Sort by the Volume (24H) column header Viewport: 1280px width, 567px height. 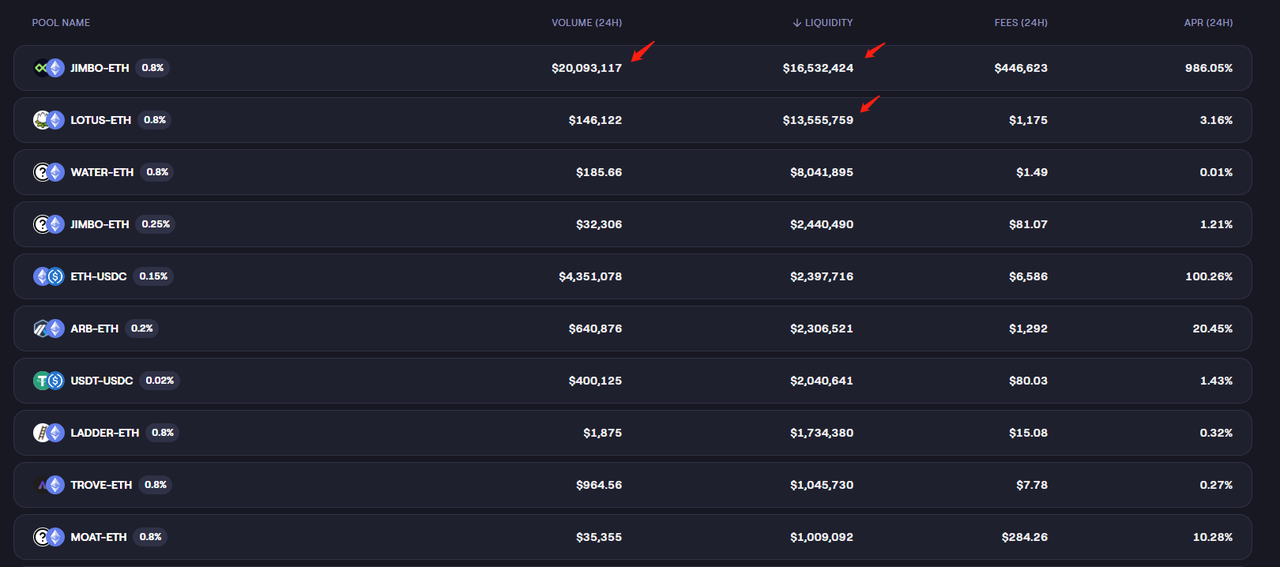[586, 23]
